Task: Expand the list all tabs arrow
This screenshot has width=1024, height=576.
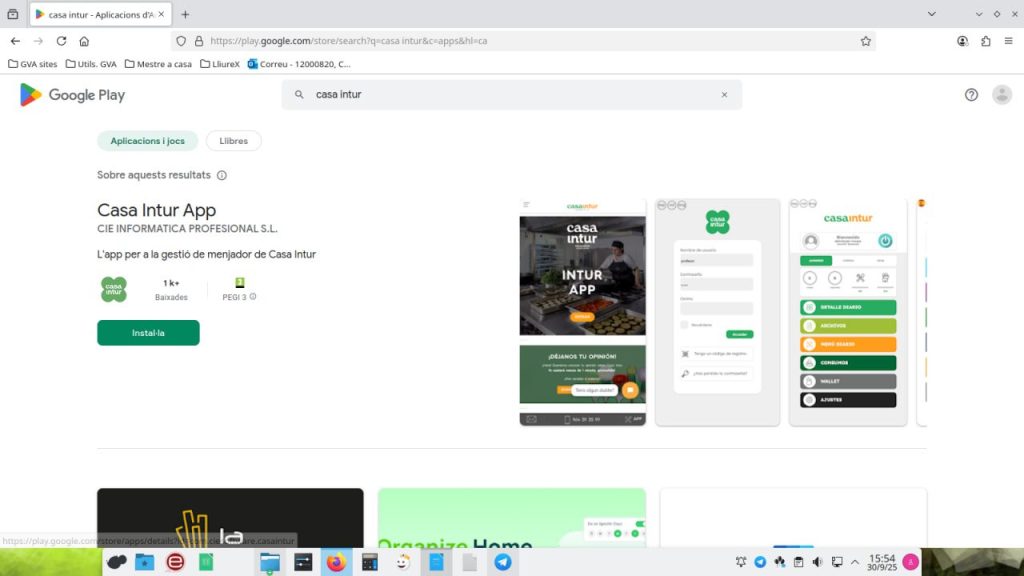Action: click(x=931, y=14)
